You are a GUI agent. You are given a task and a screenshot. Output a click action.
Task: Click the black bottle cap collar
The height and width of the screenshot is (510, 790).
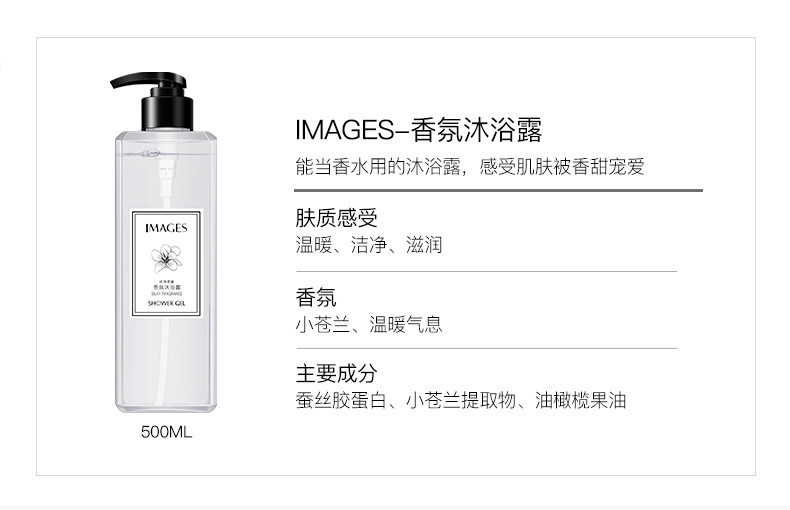coord(167,112)
